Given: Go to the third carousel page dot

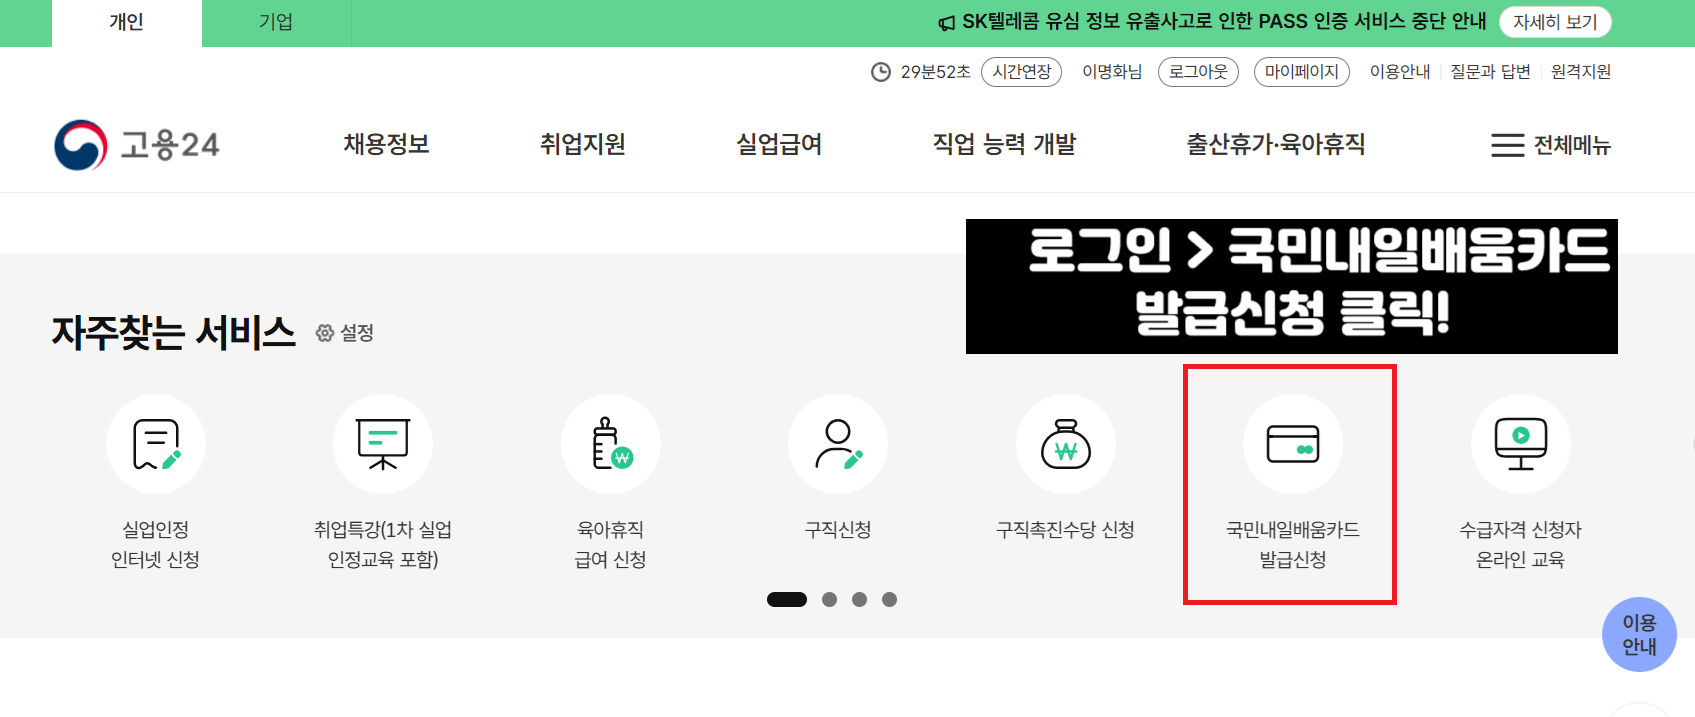Looking at the screenshot, I should 859,600.
